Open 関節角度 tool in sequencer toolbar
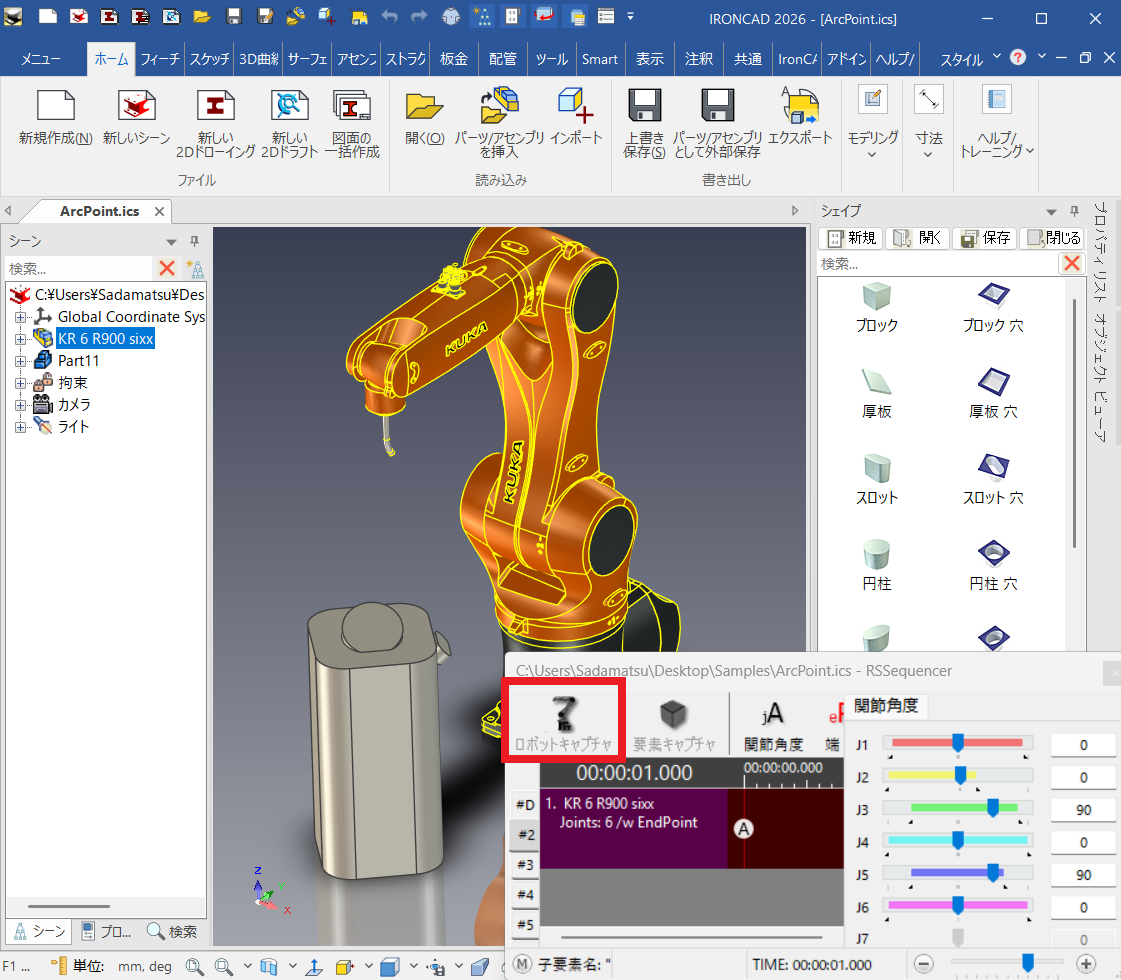This screenshot has width=1121, height=980. pyautogui.click(x=774, y=724)
